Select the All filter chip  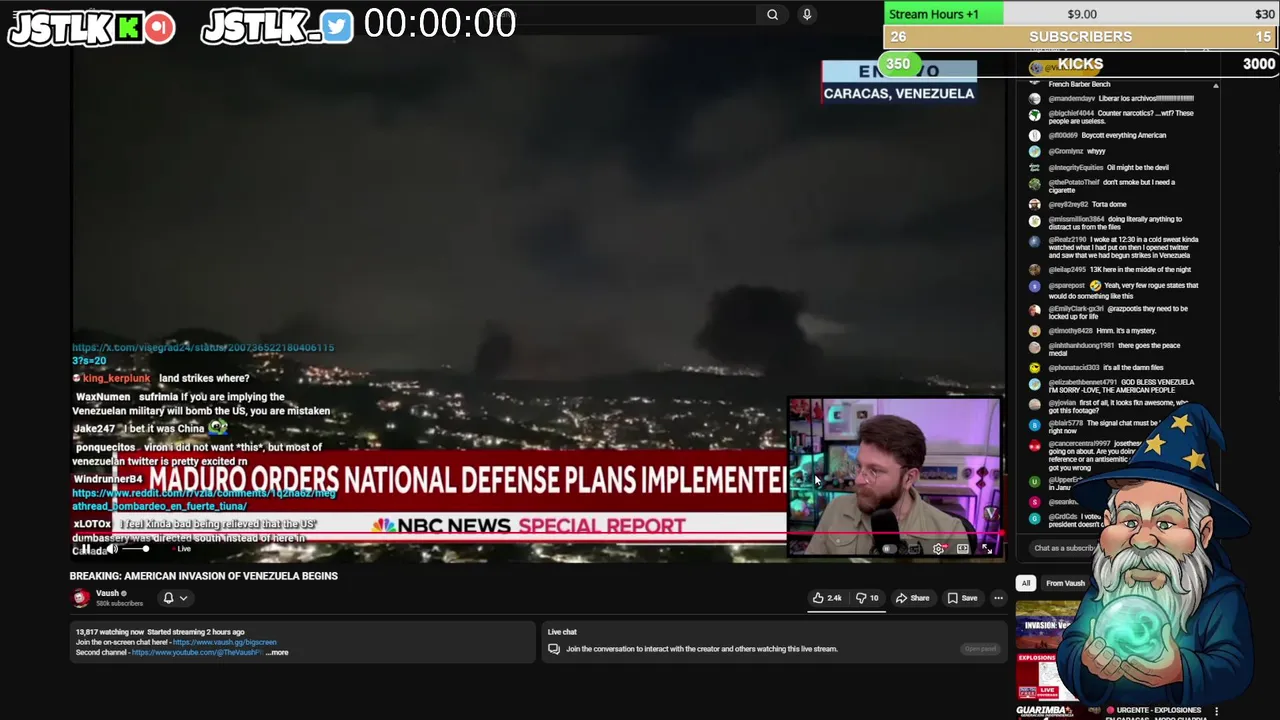pos(1025,583)
